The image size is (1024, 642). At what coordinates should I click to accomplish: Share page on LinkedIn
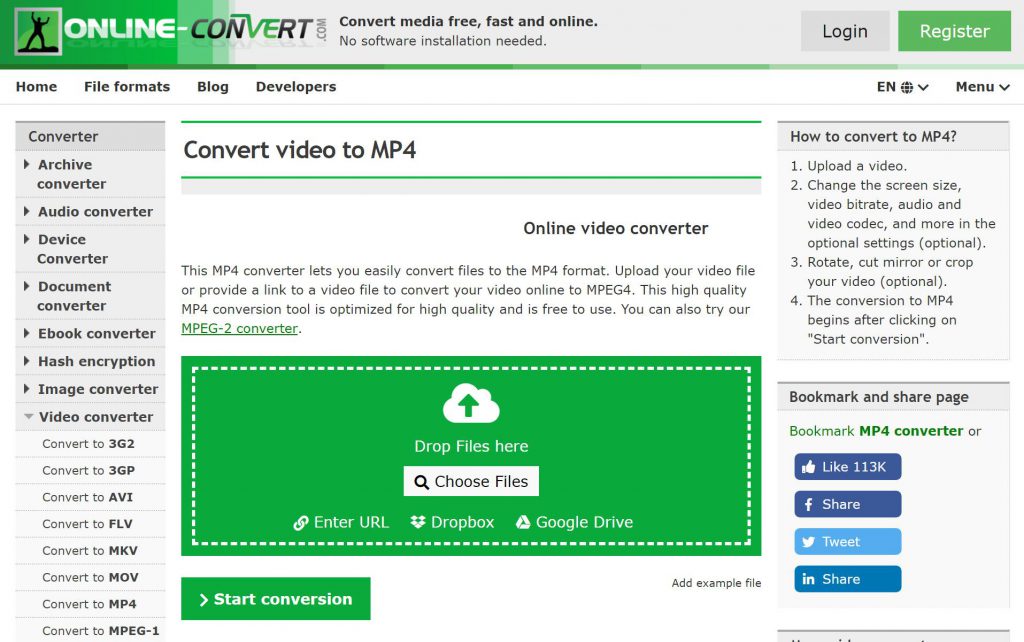coord(848,579)
